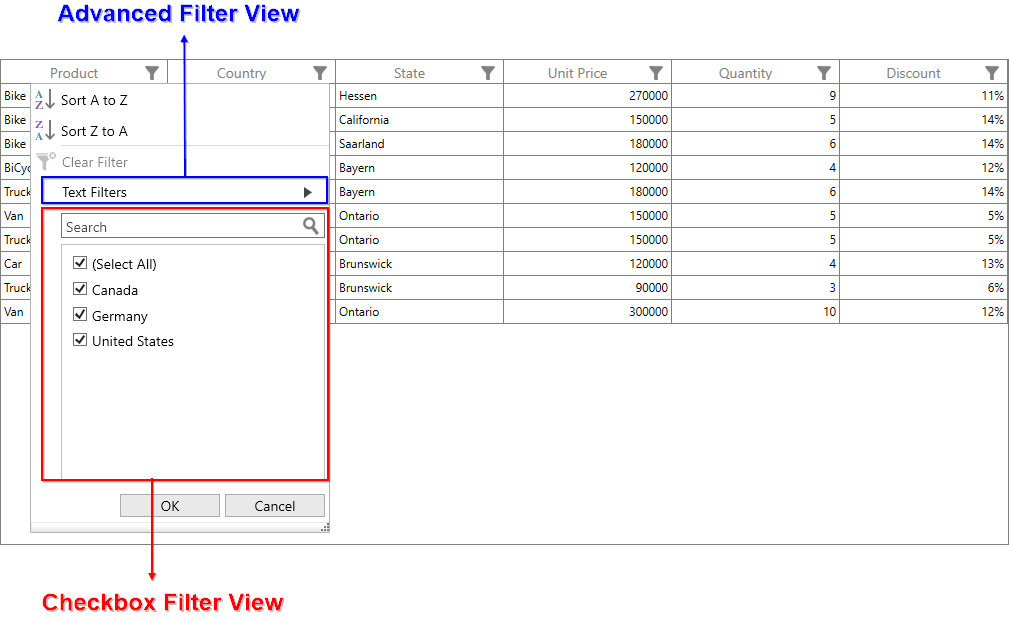Click the OK button
Viewport: 1009px width, 619px height.
coord(169,505)
